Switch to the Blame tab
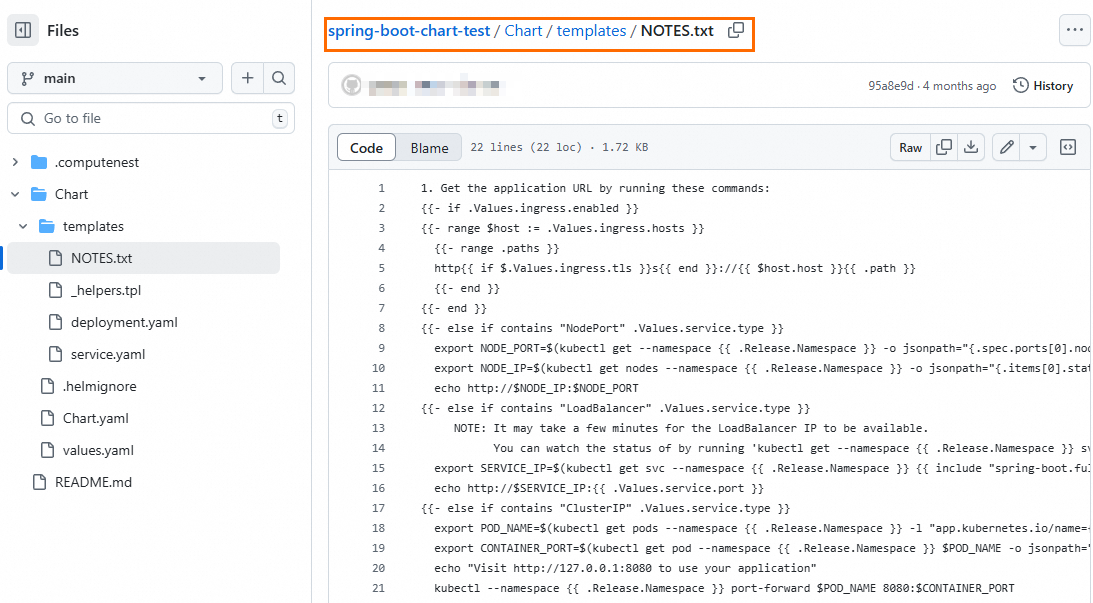The image size is (1093, 603). click(429, 148)
